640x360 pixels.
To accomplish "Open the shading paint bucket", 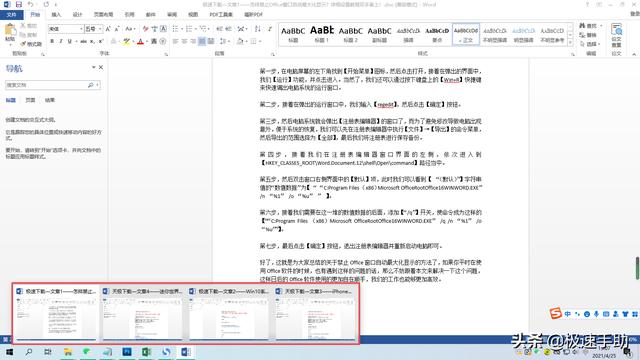I will click(240, 41).
